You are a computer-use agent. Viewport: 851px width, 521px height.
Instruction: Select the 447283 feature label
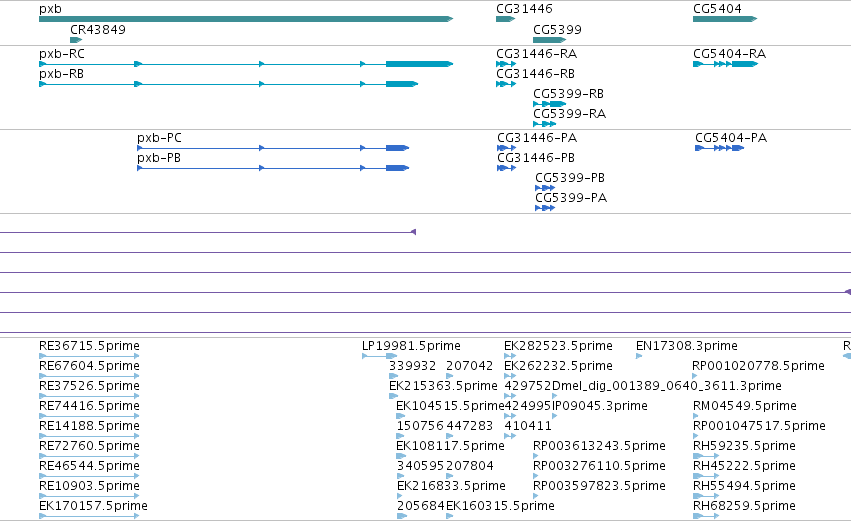pos(469,426)
